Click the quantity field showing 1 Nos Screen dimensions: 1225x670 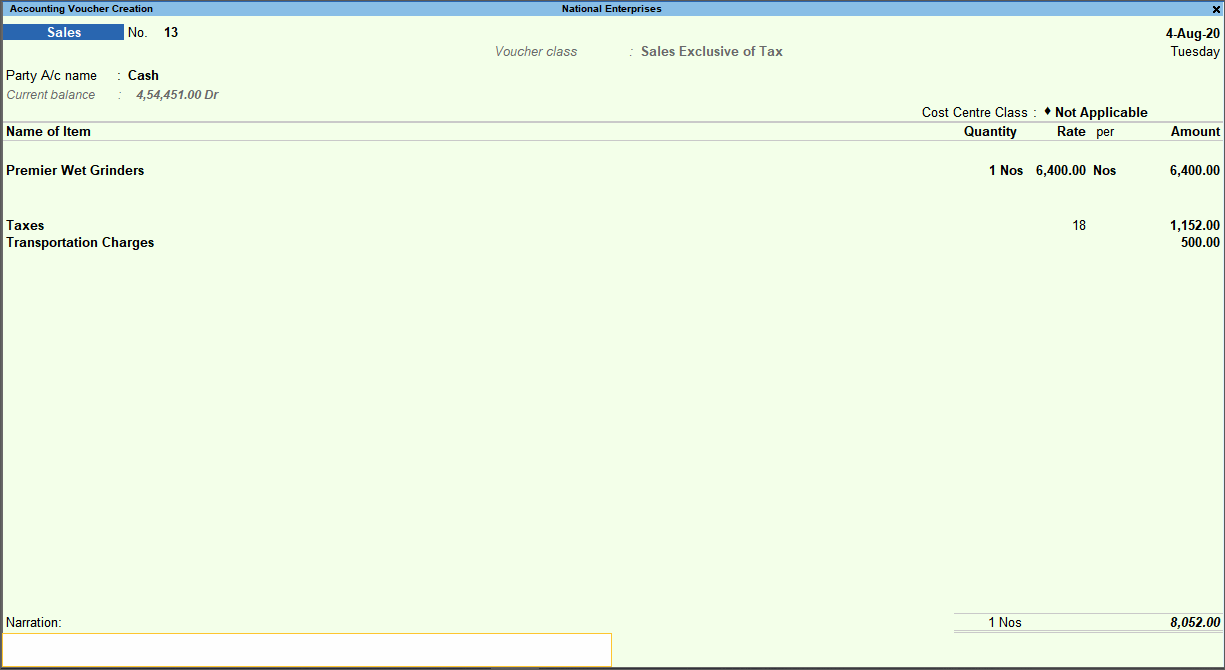pyautogui.click(x=1005, y=170)
